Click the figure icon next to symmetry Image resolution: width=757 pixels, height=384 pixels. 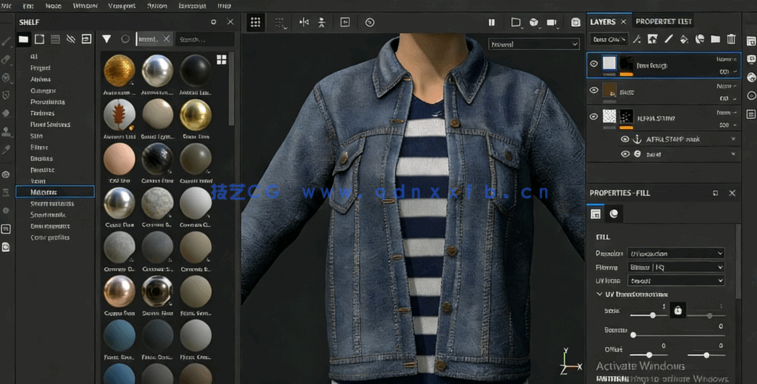tap(322, 22)
